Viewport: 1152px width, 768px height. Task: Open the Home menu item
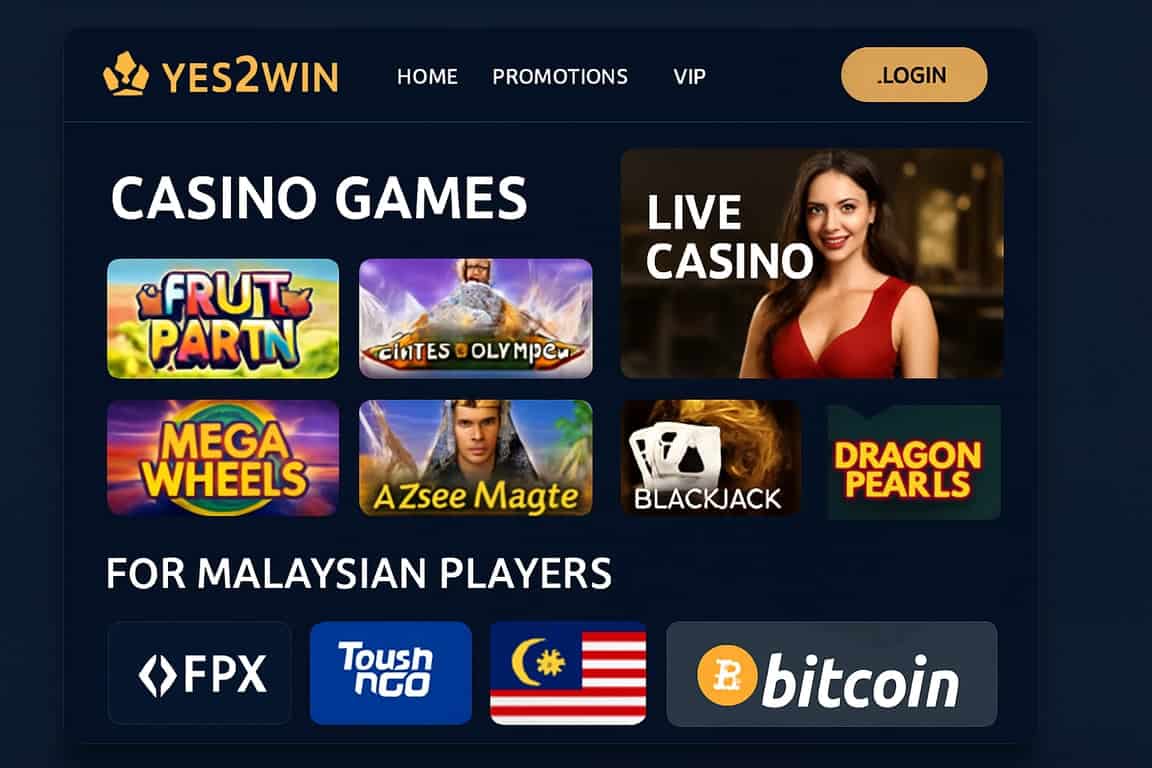pos(427,76)
